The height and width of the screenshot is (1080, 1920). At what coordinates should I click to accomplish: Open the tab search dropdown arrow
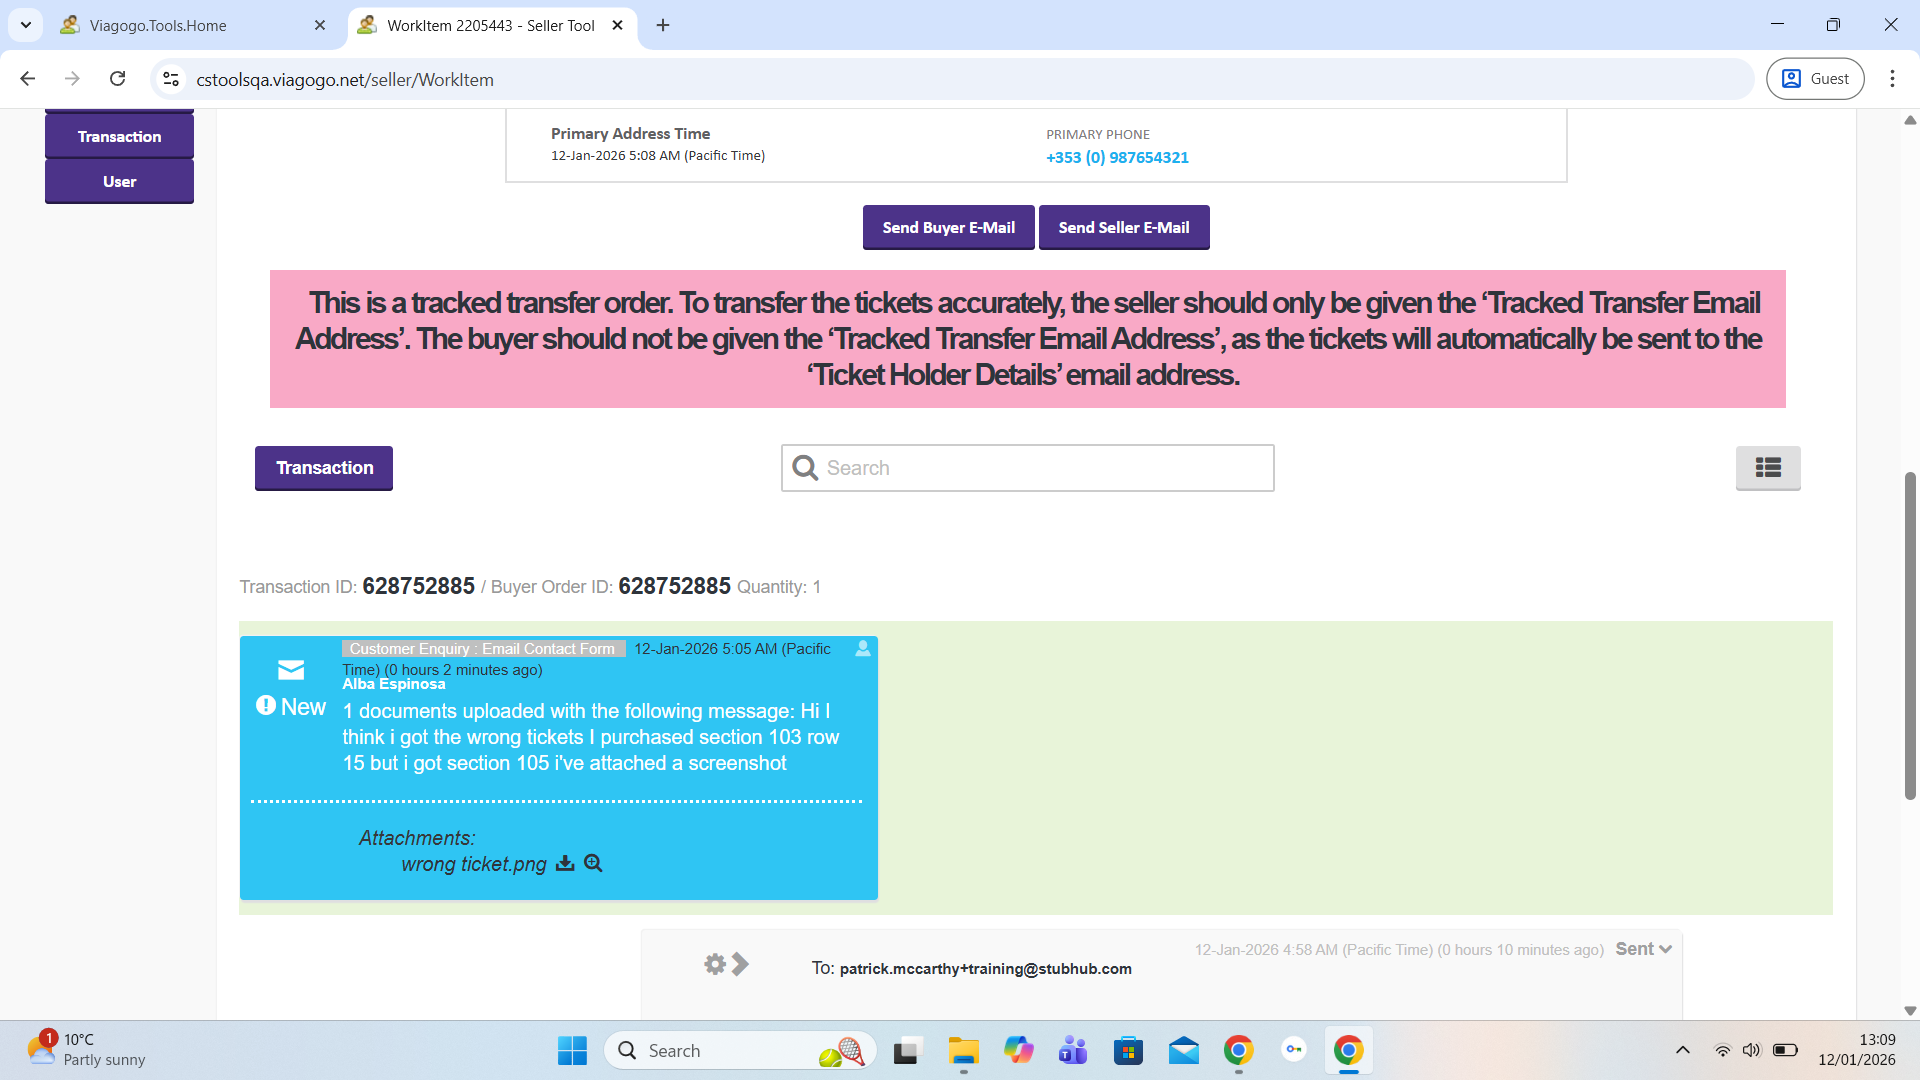(26, 25)
